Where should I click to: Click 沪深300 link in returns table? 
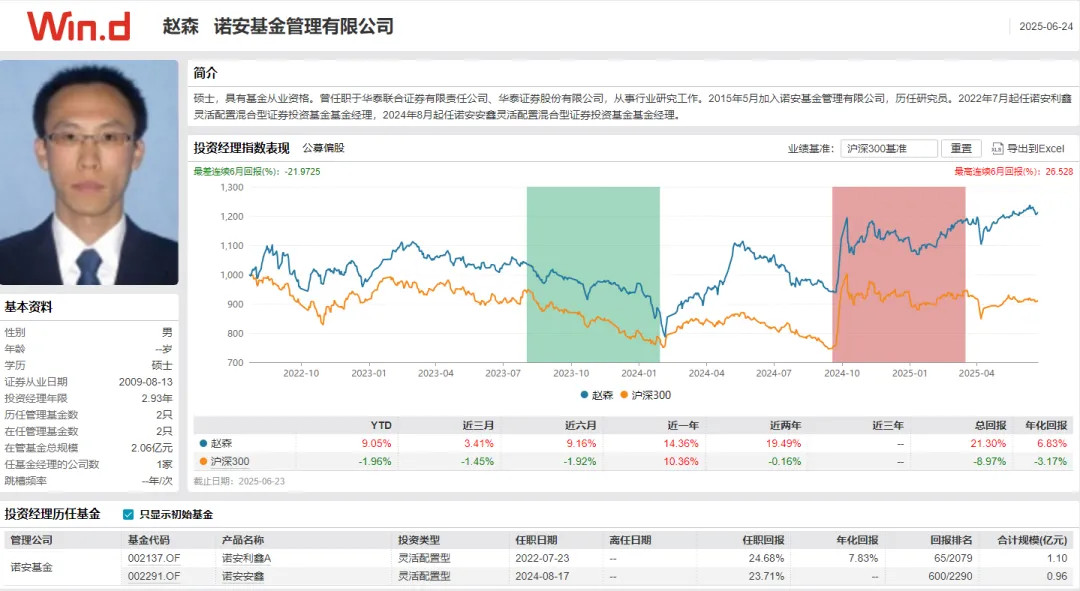coord(230,462)
